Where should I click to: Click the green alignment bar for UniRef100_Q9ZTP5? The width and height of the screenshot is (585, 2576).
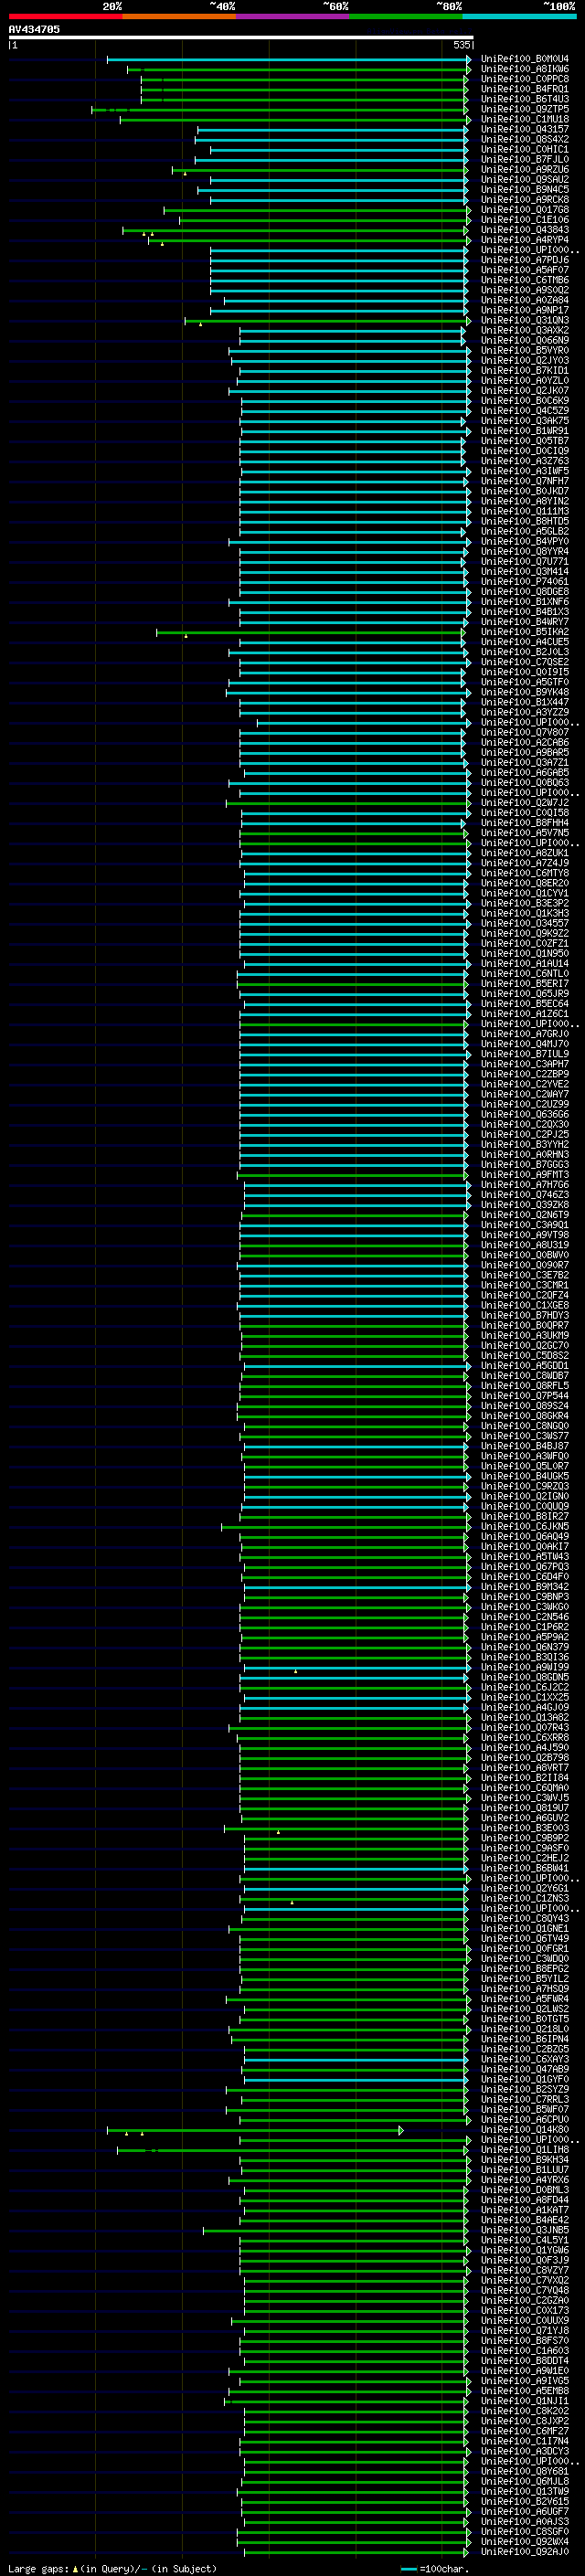click(x=279, y=109)
